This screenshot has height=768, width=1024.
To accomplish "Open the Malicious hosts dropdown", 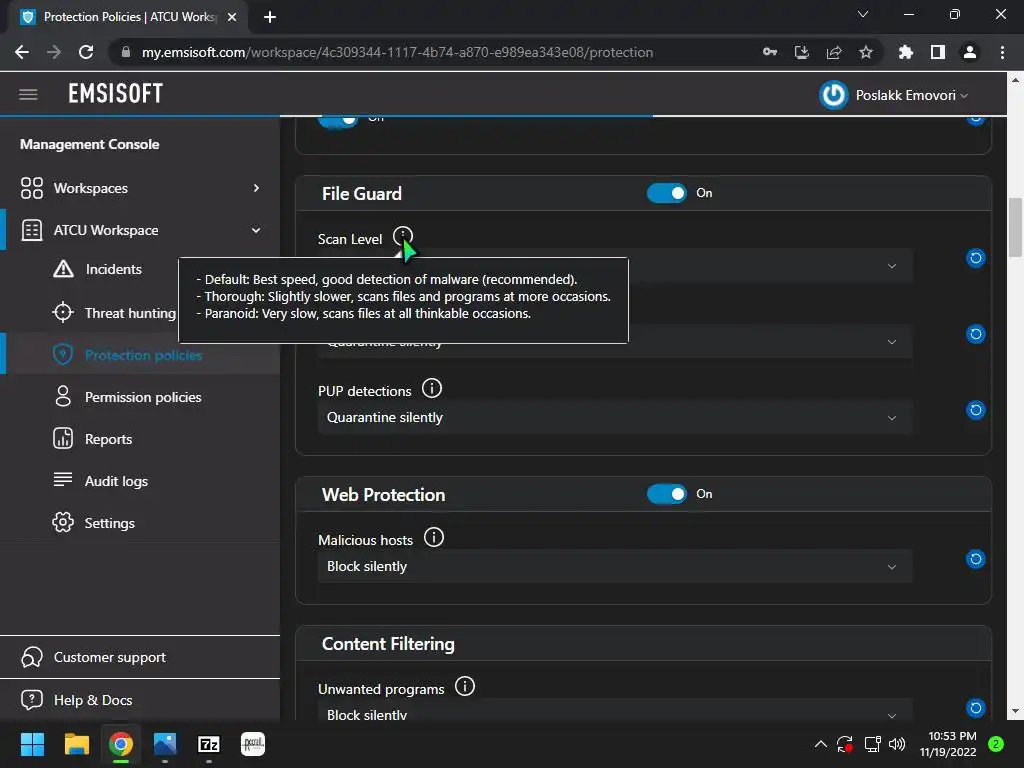I will 615,566.
